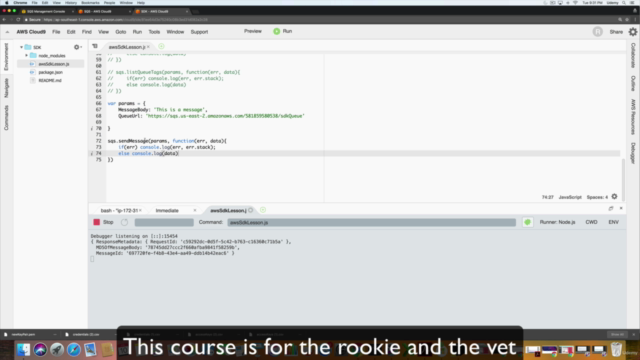
Task: Open the Commands side panel
Action: pyautogui.click(x=6, y=118)
